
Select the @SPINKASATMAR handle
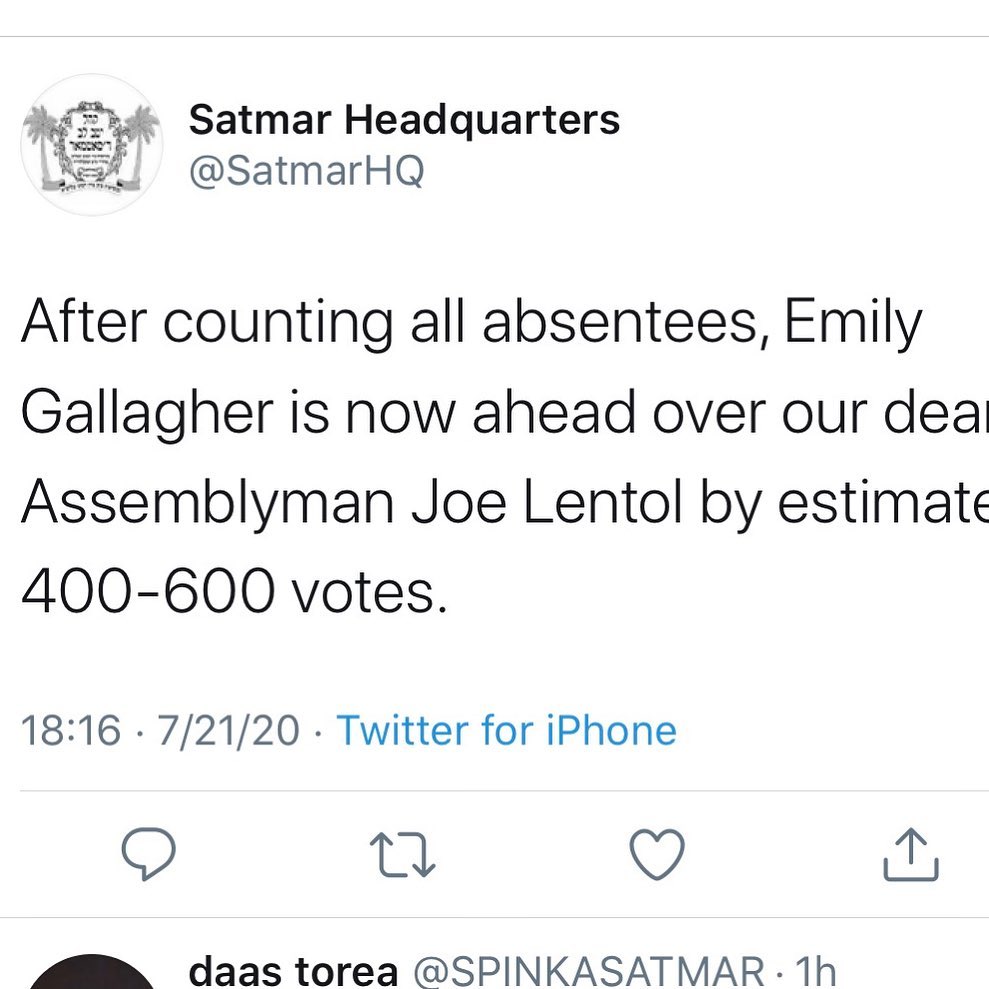coord(588,972)
